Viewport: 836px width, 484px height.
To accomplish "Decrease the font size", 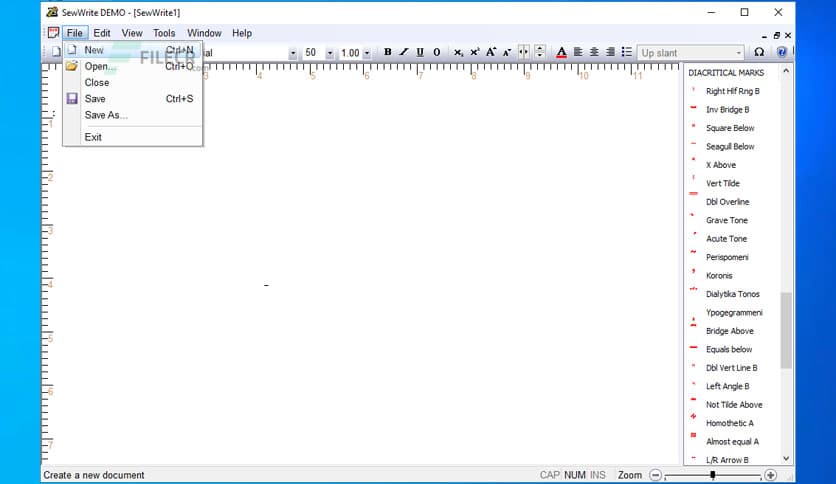I will coord(507,52).
